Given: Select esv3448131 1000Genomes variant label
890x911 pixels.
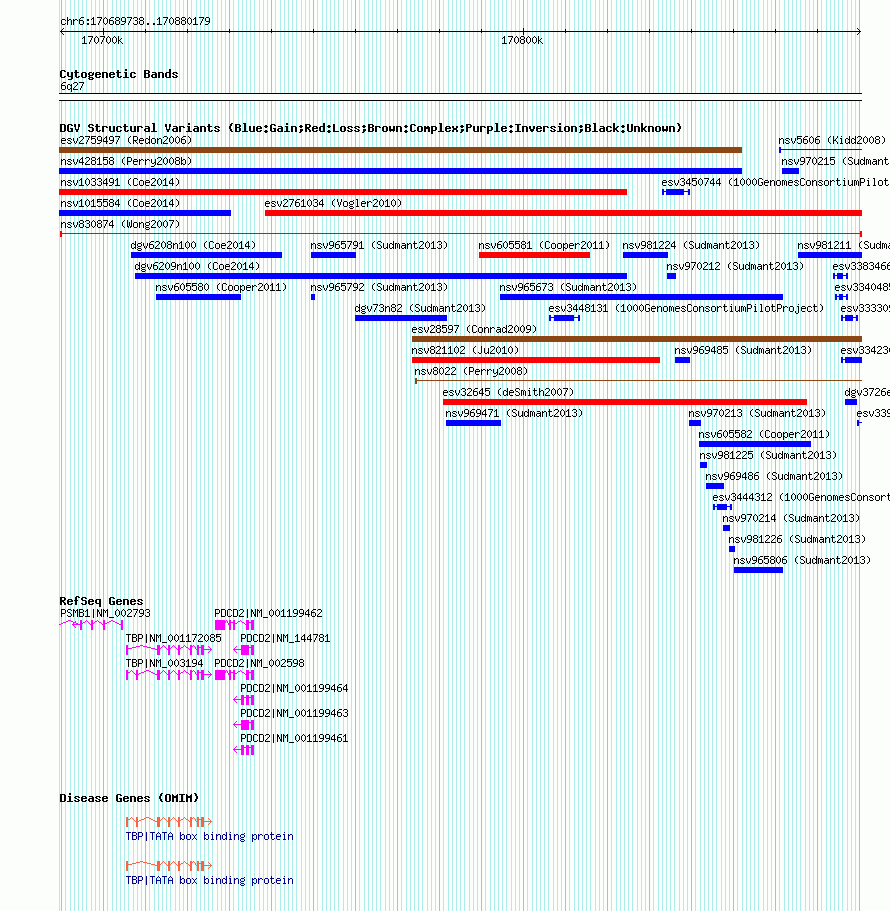Looking at the screenshot, I should coord(686,308).
